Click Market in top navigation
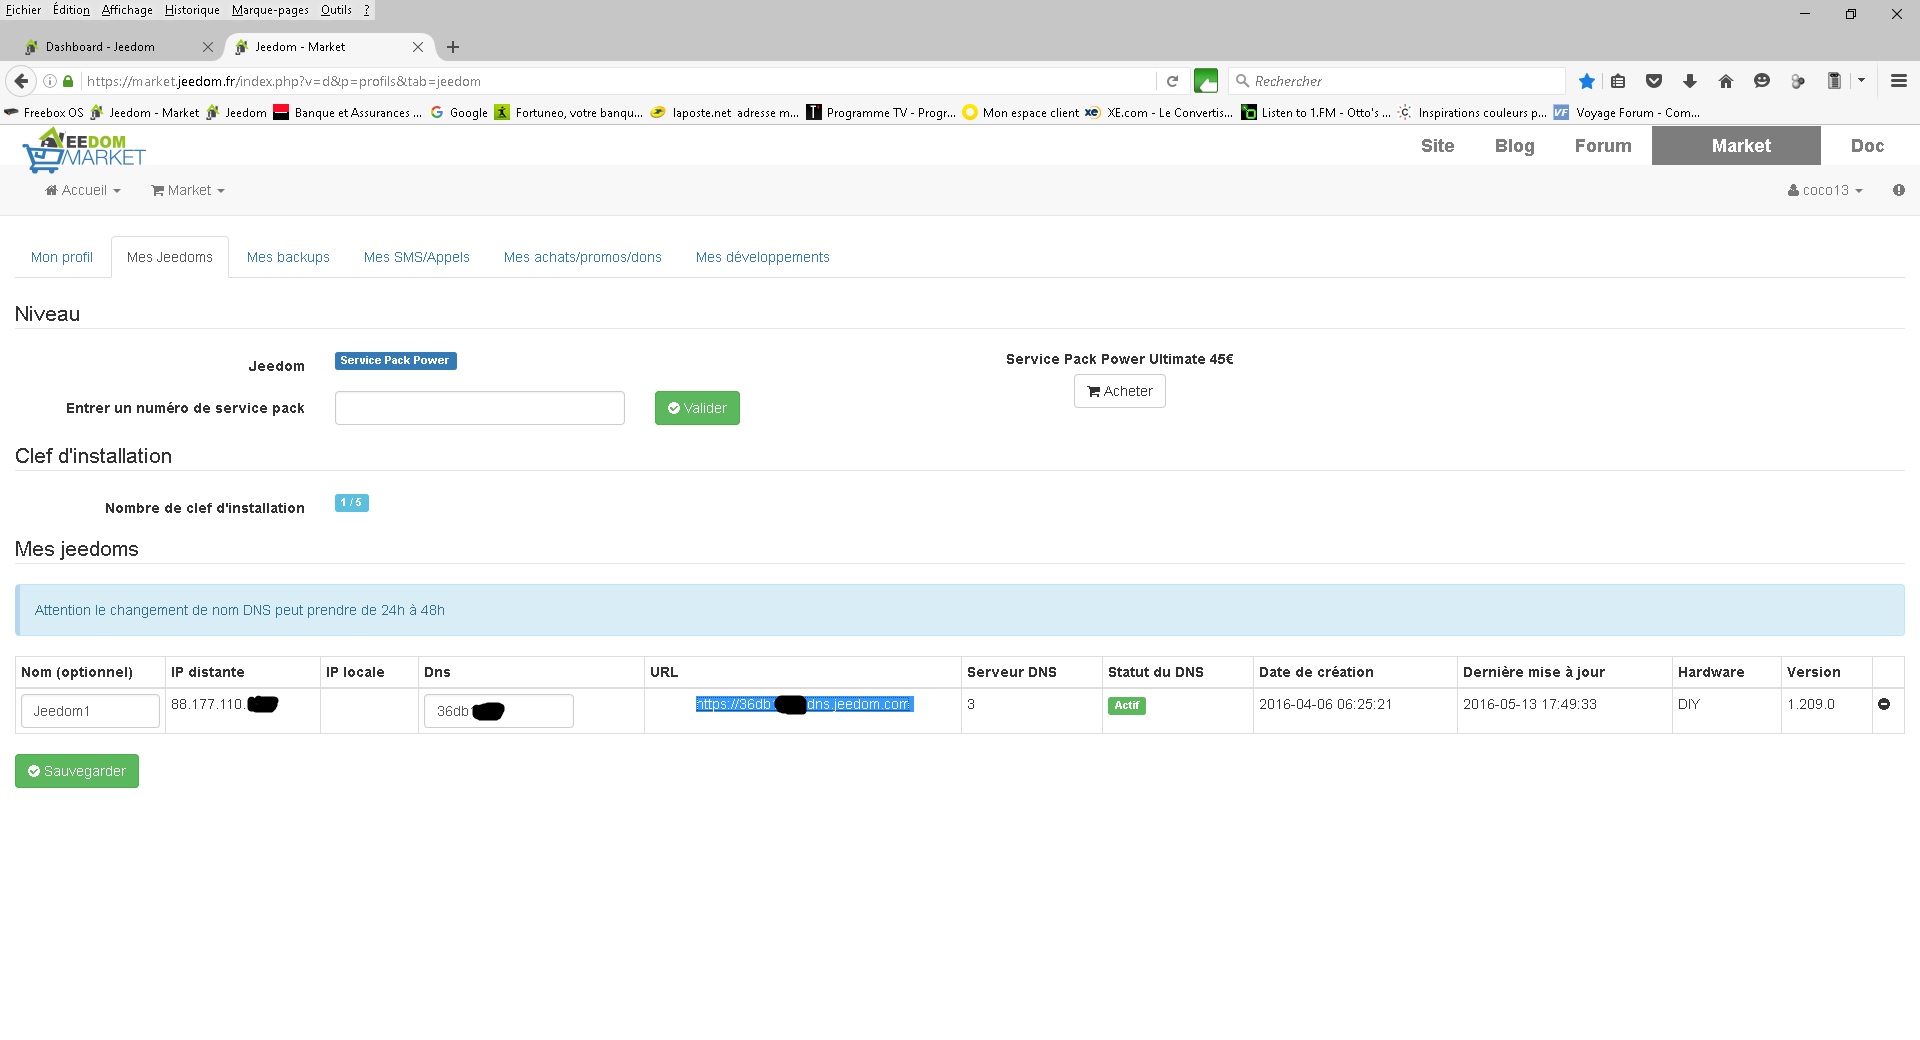1920x1040 pixels. click(x=1736, y=146)
